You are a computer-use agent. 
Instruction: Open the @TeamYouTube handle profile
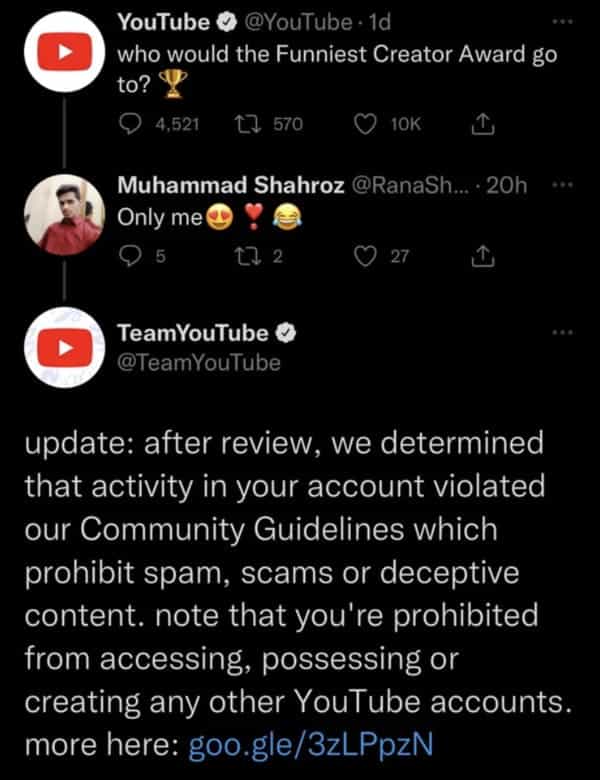(x=199, y=363)
